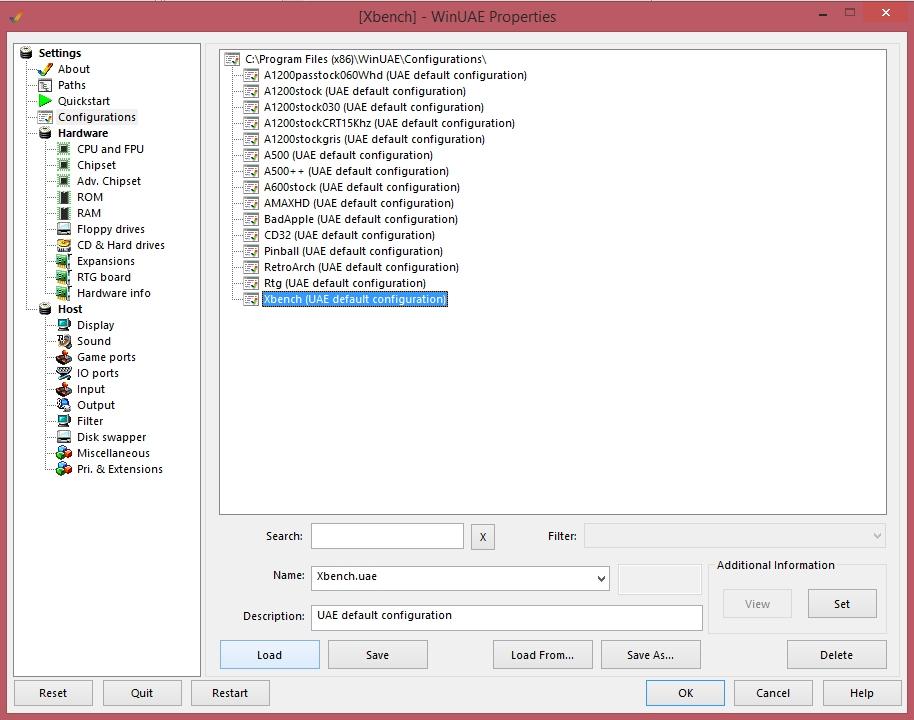Click the Reset button
The height and width of the screenshot is (720, 914).
(53, 693)
